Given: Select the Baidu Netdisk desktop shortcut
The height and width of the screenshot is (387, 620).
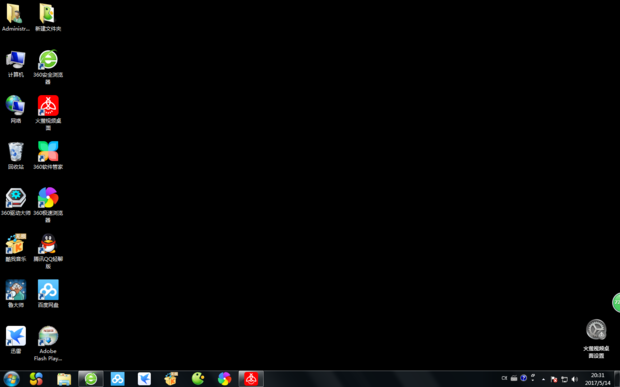Looking at the screenshot, I should click(x=48, y=293).
